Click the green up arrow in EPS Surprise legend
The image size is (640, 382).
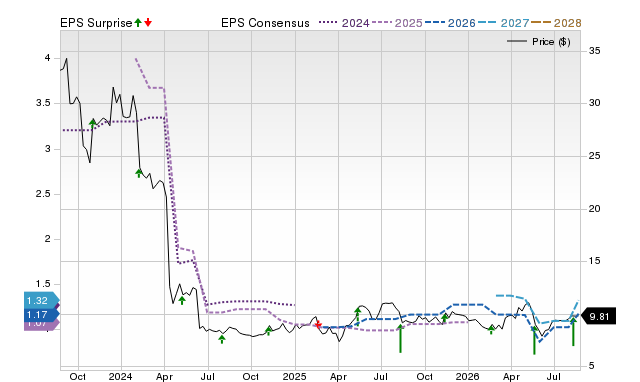[x=138, y=23]
